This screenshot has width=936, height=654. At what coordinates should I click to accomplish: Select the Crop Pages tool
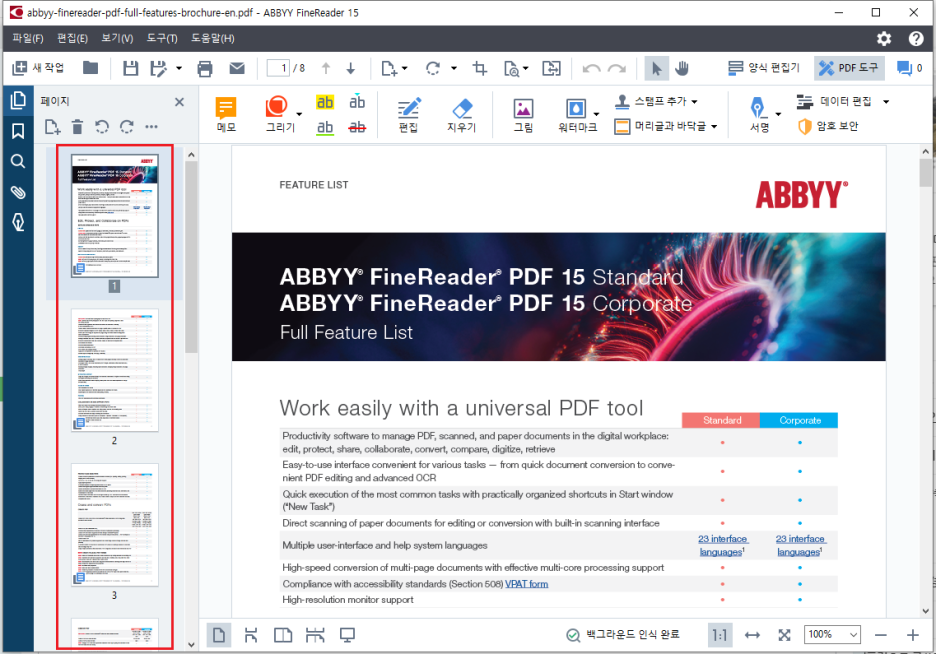click(x=480, y=68)
